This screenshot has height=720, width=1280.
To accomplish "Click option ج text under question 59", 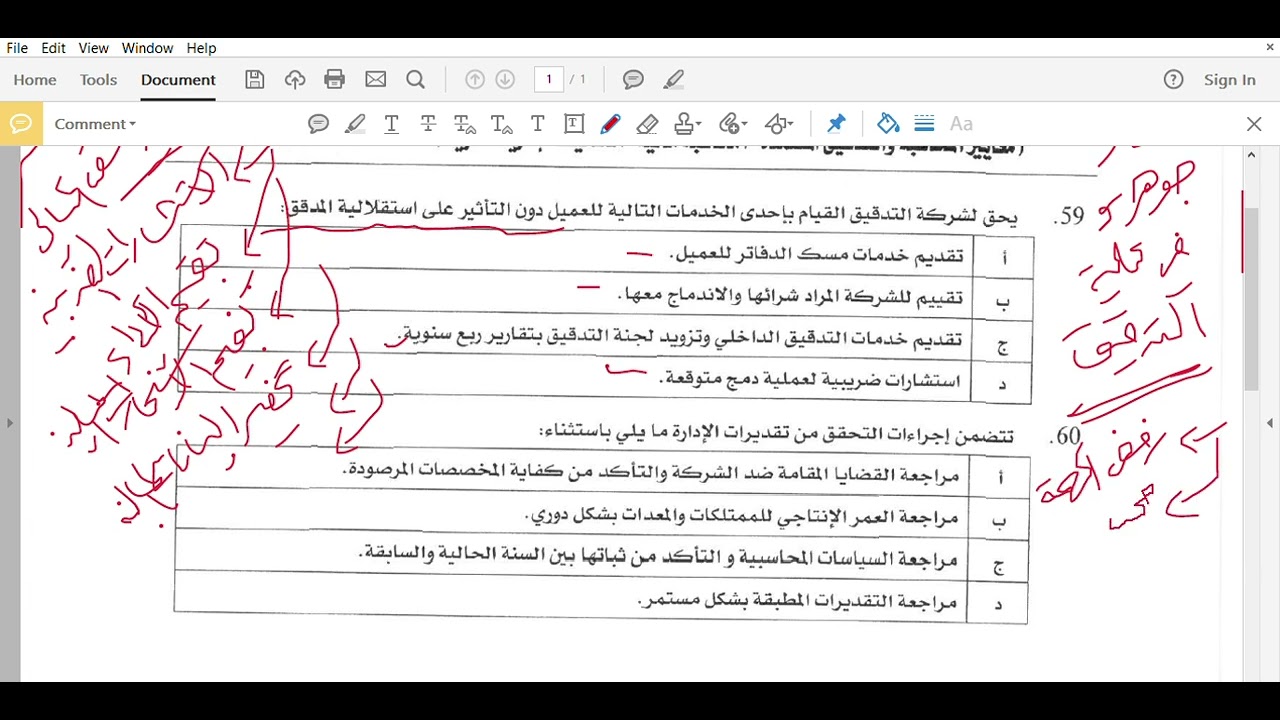I will click(680, 338).
